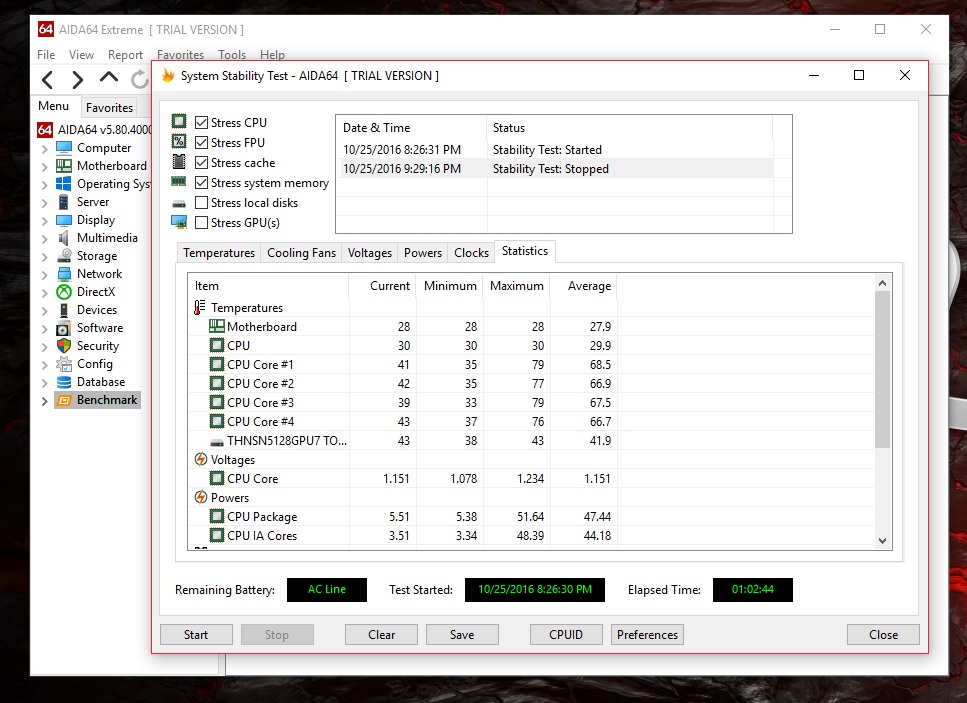Uncheck the Stress CPU checkbox

[x=201, y=123]
